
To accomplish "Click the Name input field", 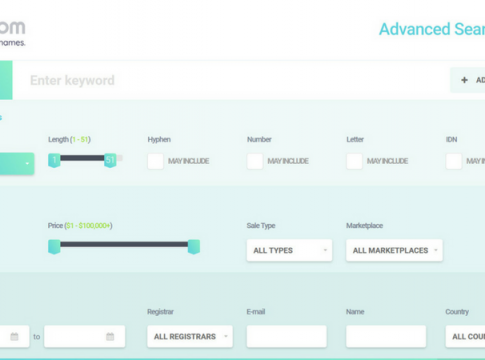I will [x=386, y=337].
